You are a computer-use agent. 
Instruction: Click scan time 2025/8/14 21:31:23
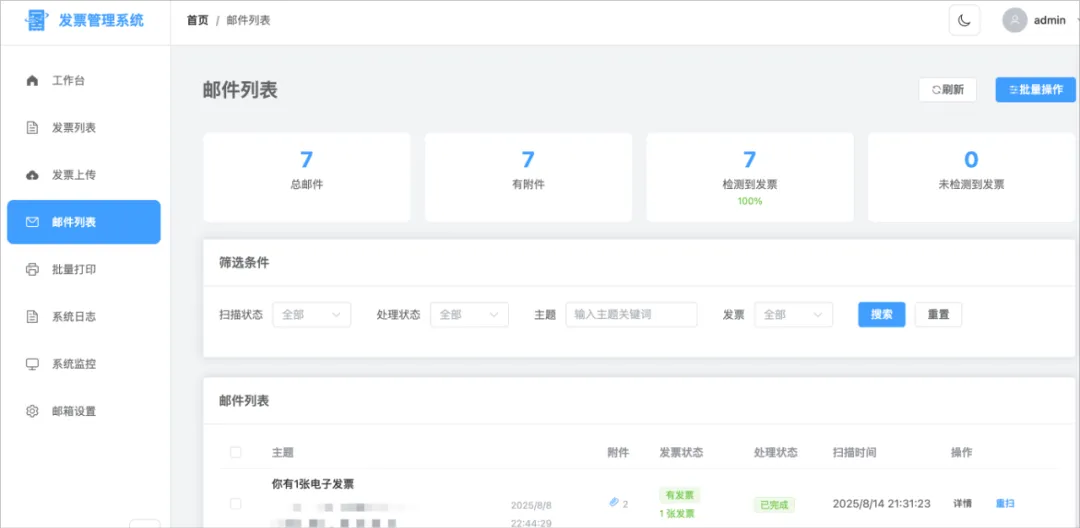pos(882,504)
